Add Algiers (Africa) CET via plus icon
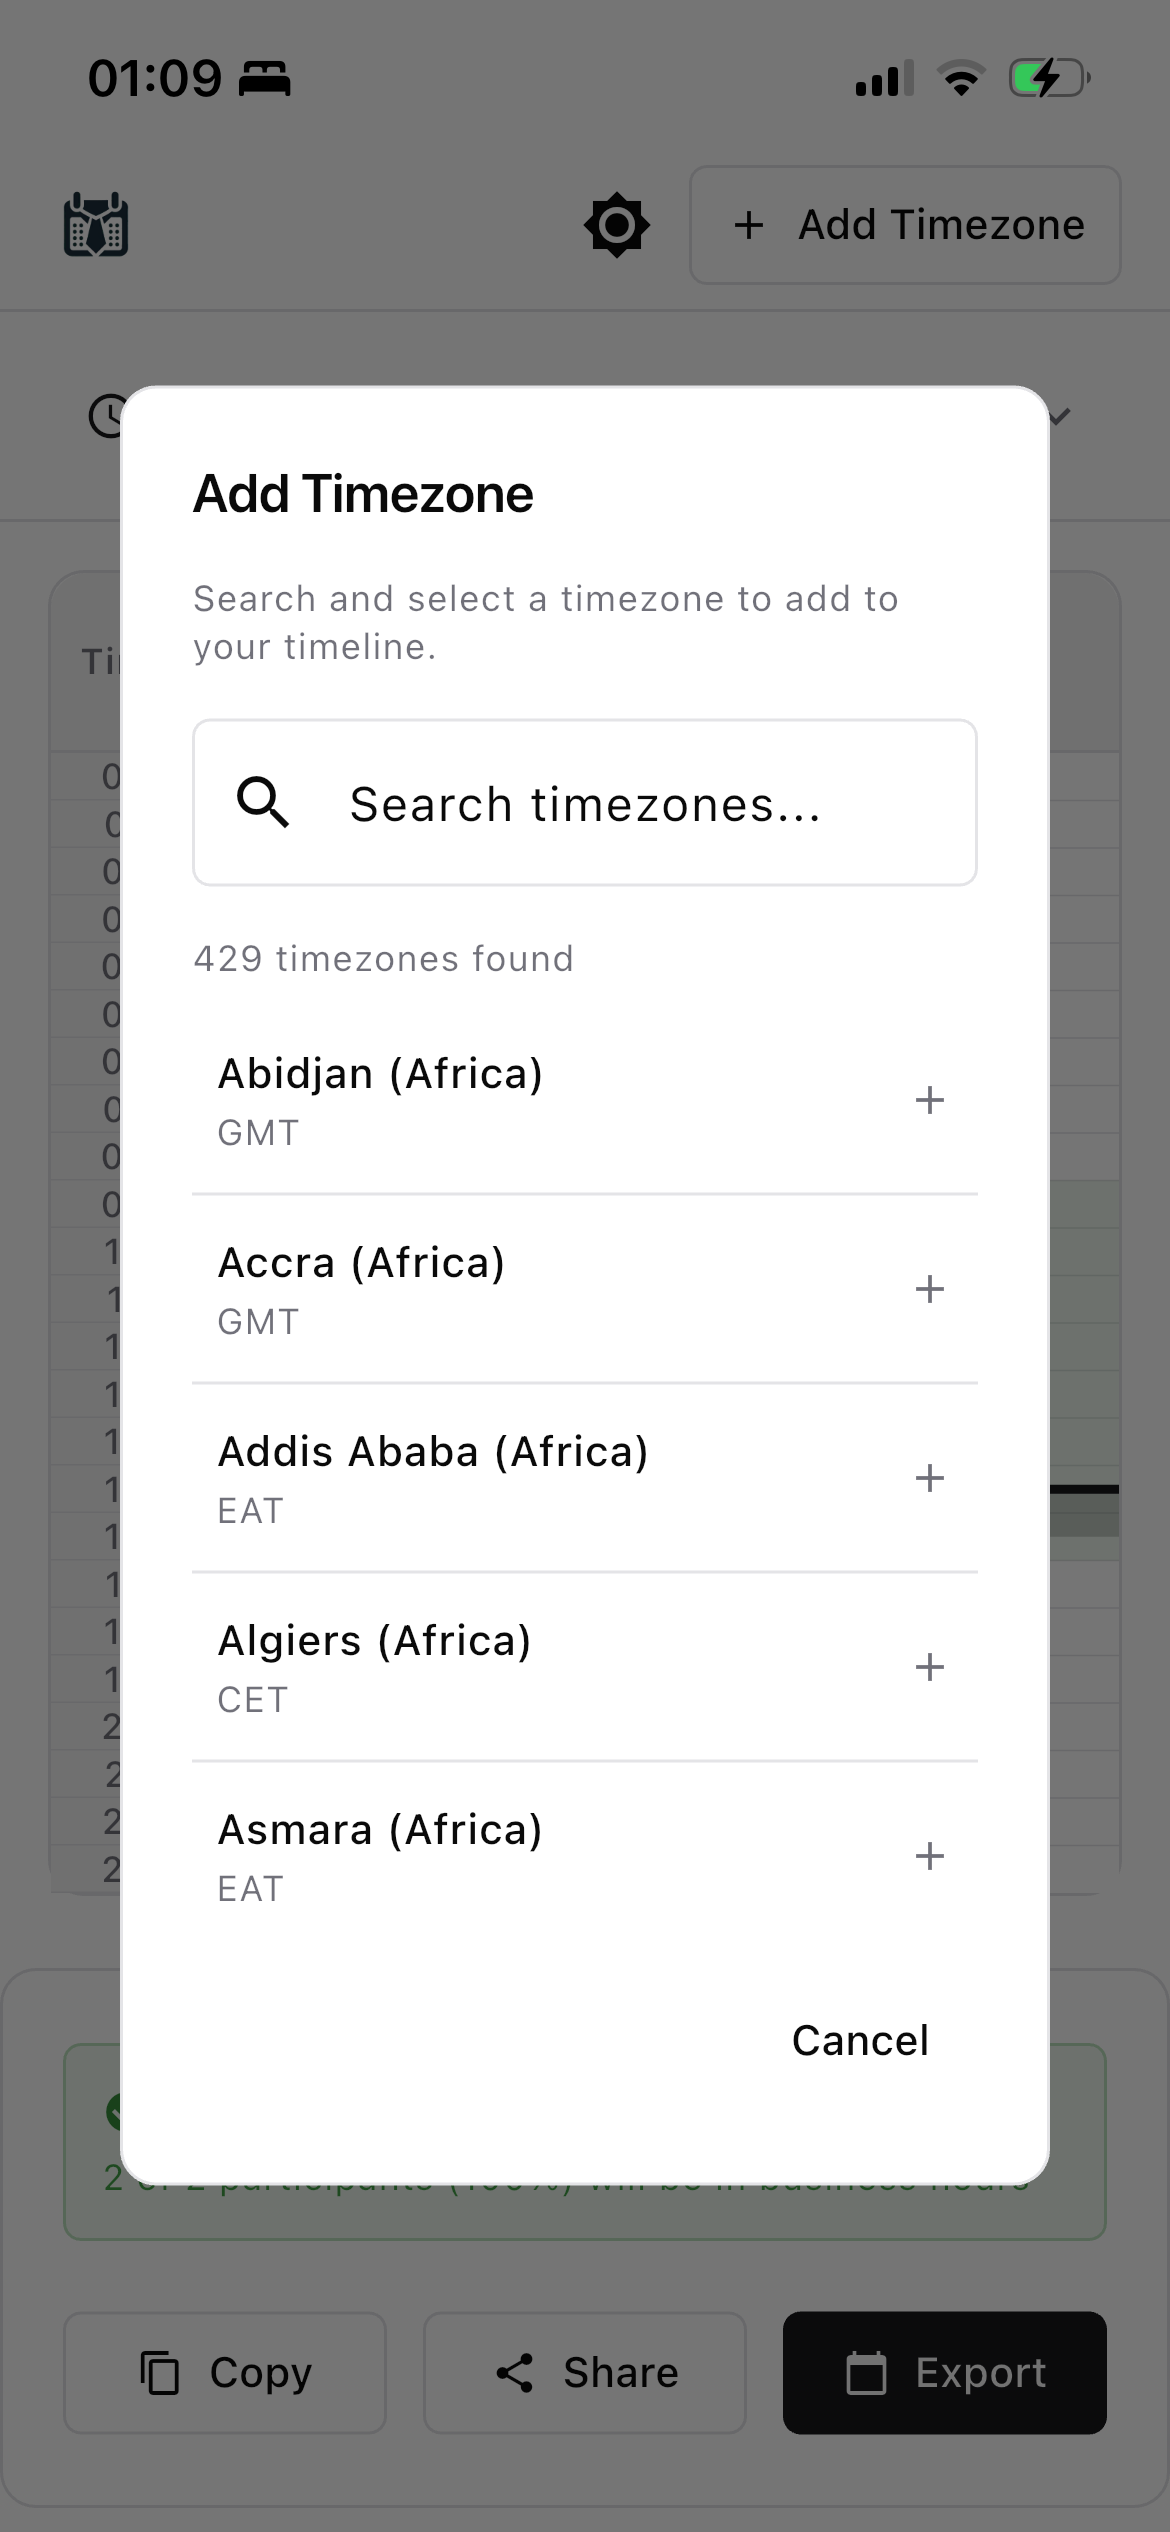This screenshot has width=1170, height=2532. (929, 1667)
